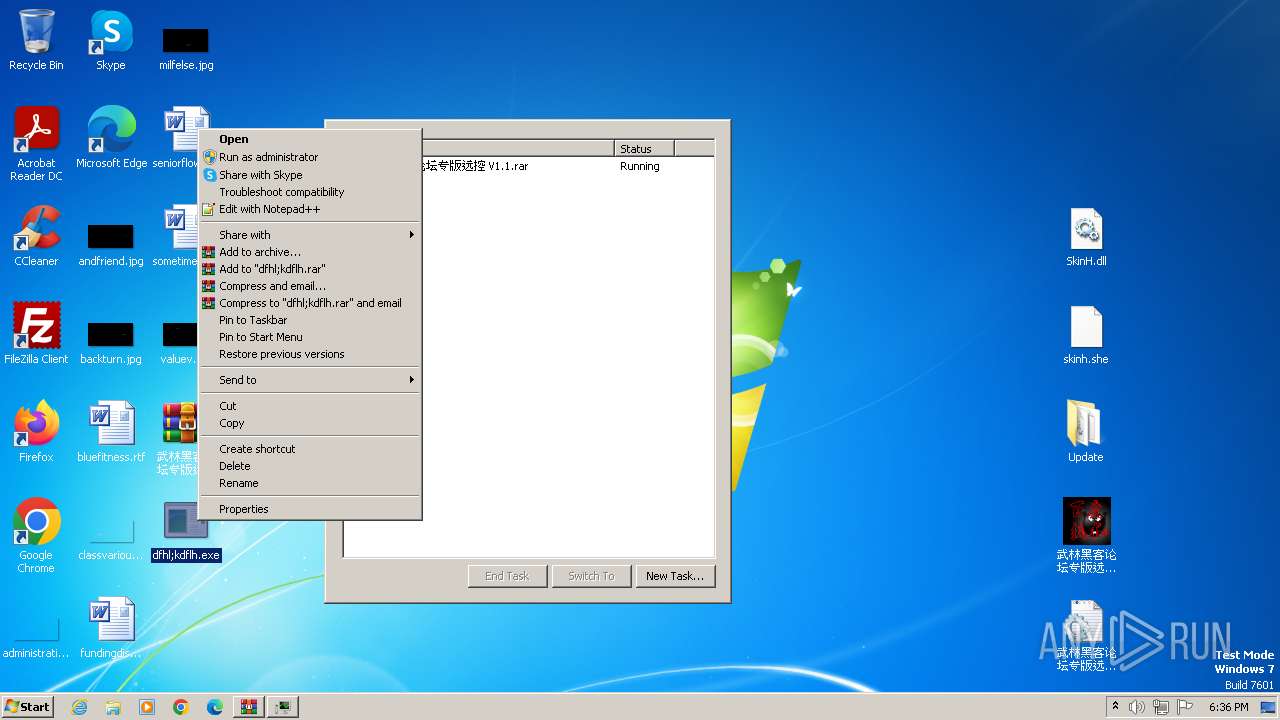The width and height of the screenshot is (1280, 720).
Task: Switch to WinRAR taskbar item
Action: point(249,707)
